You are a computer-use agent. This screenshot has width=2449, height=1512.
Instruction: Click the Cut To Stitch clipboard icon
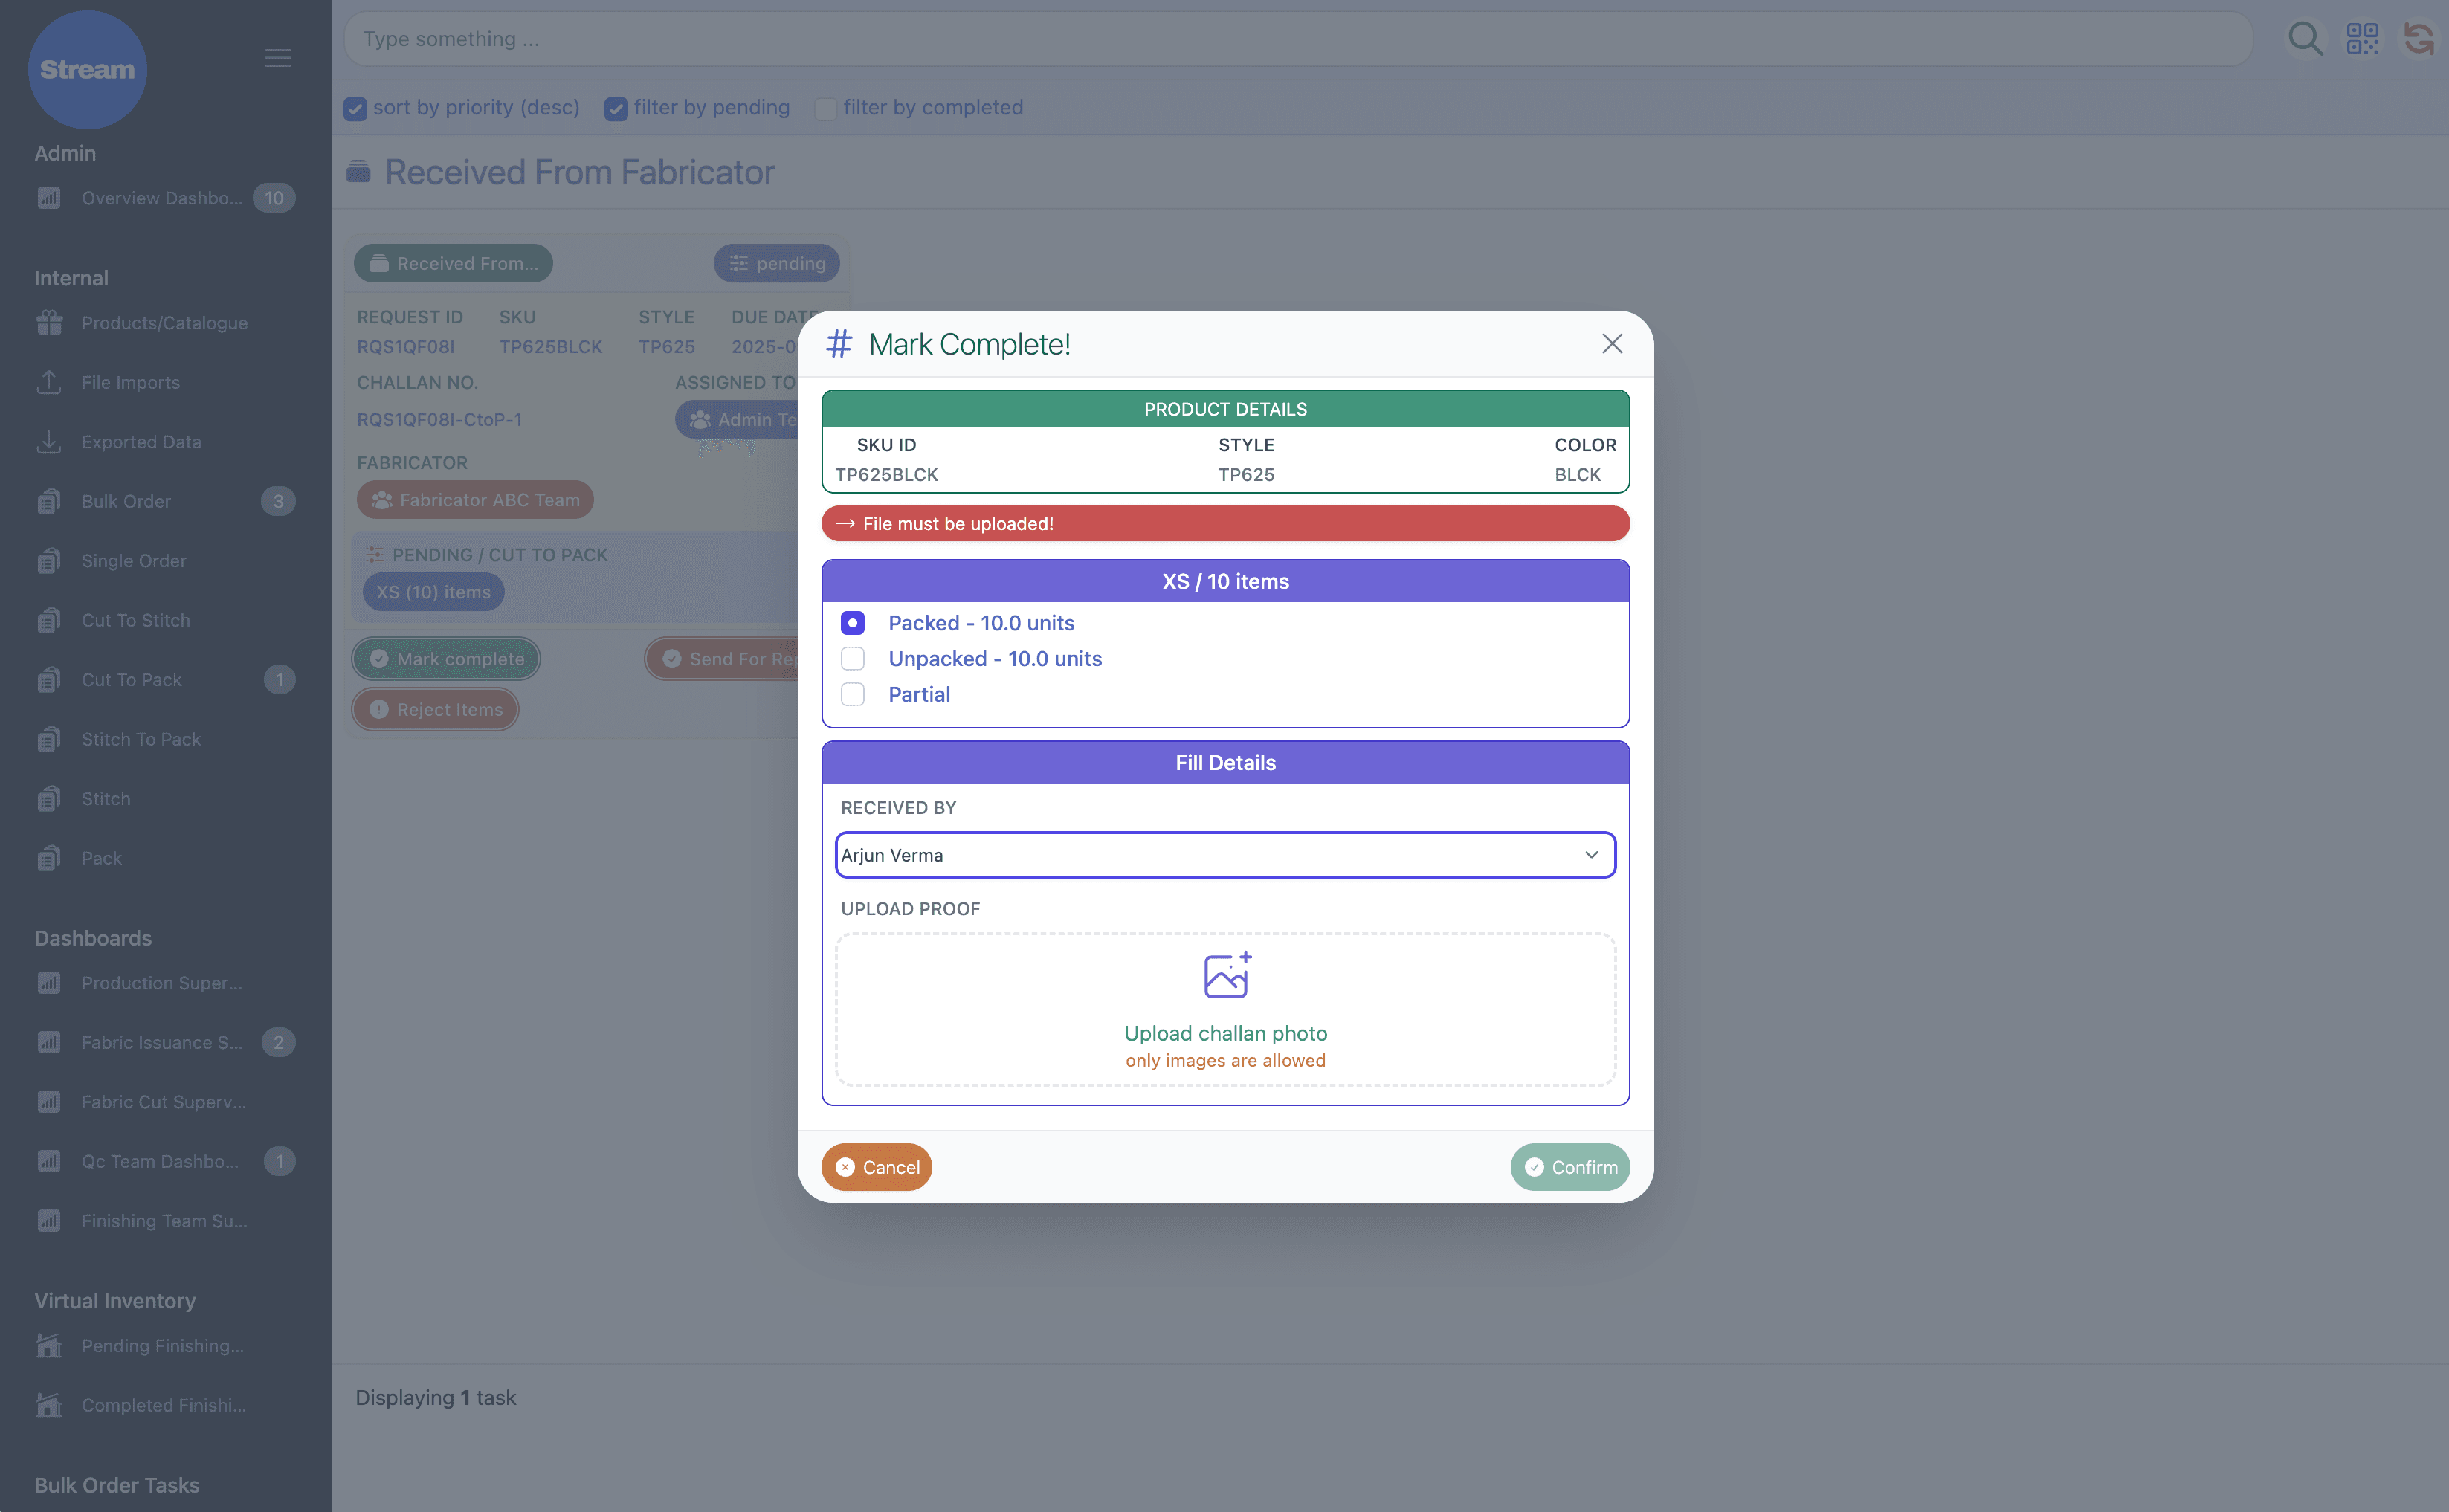point(49,620)
